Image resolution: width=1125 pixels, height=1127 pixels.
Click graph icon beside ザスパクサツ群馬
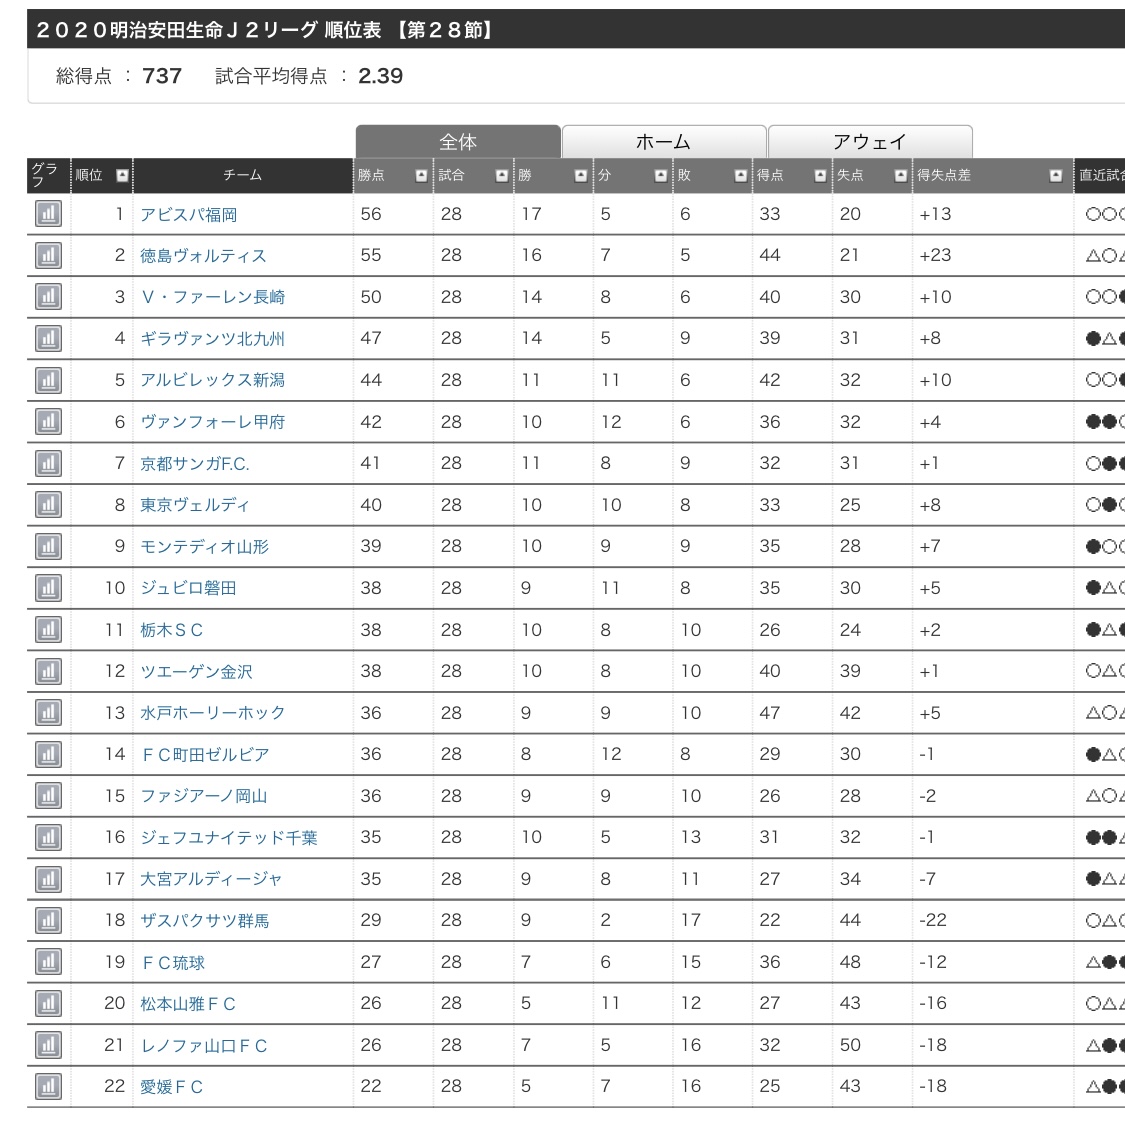[48, 921]
